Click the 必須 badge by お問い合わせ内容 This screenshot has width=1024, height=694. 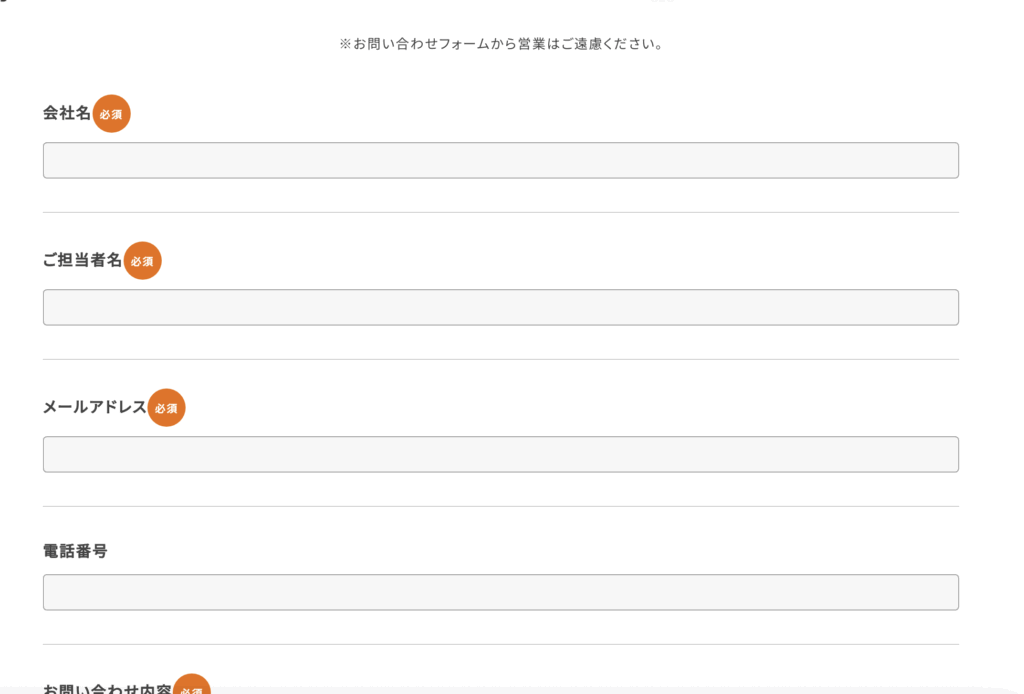[191, 685]
